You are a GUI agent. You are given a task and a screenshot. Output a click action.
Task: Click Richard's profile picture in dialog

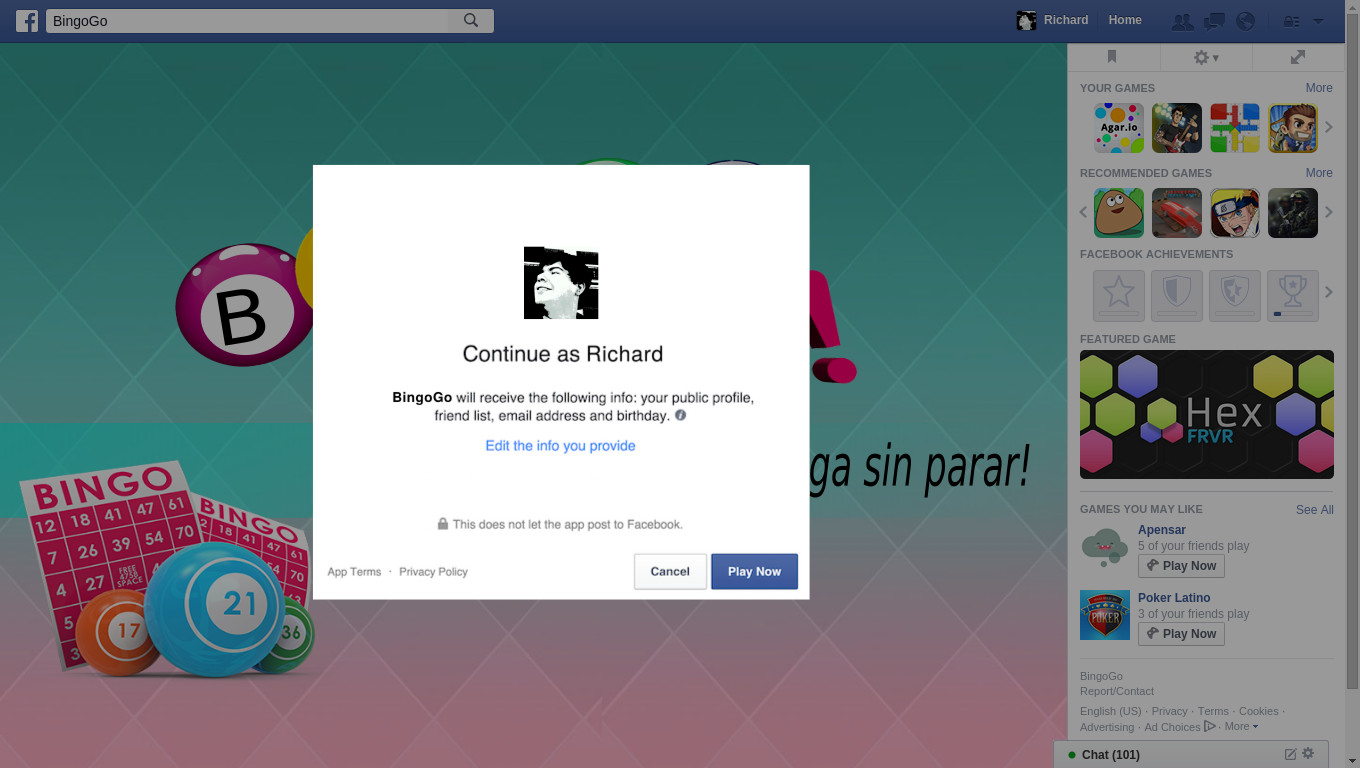[x=561, y=283]
